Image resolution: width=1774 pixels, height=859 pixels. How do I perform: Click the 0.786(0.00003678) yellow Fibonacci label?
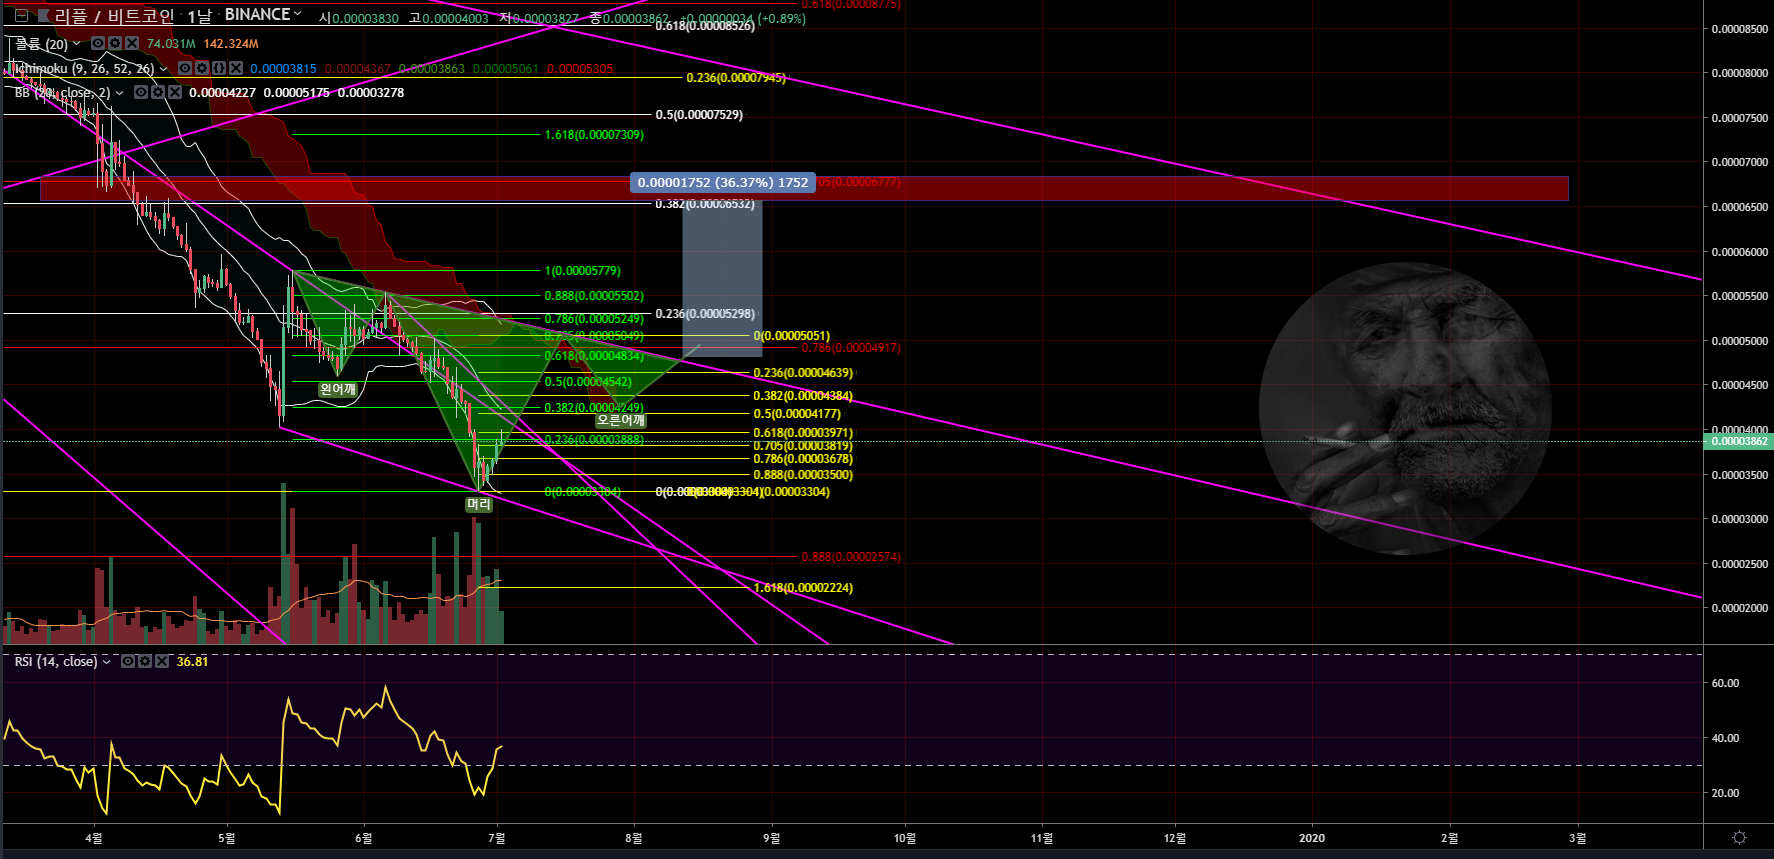803,459
